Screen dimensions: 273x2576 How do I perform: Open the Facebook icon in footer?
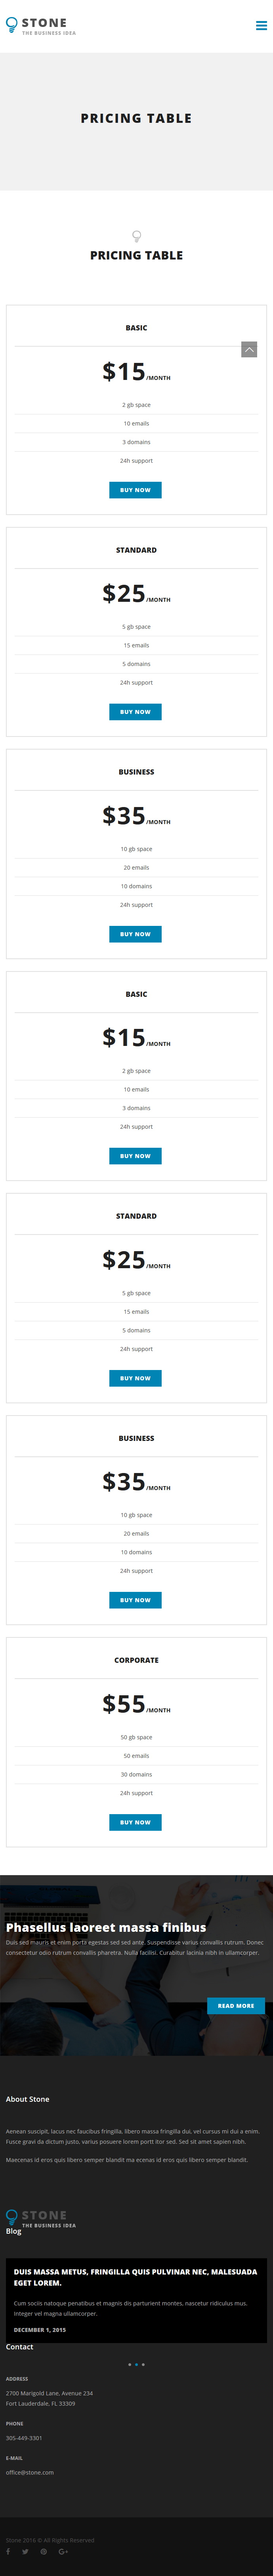click(x=8, y=2551)
